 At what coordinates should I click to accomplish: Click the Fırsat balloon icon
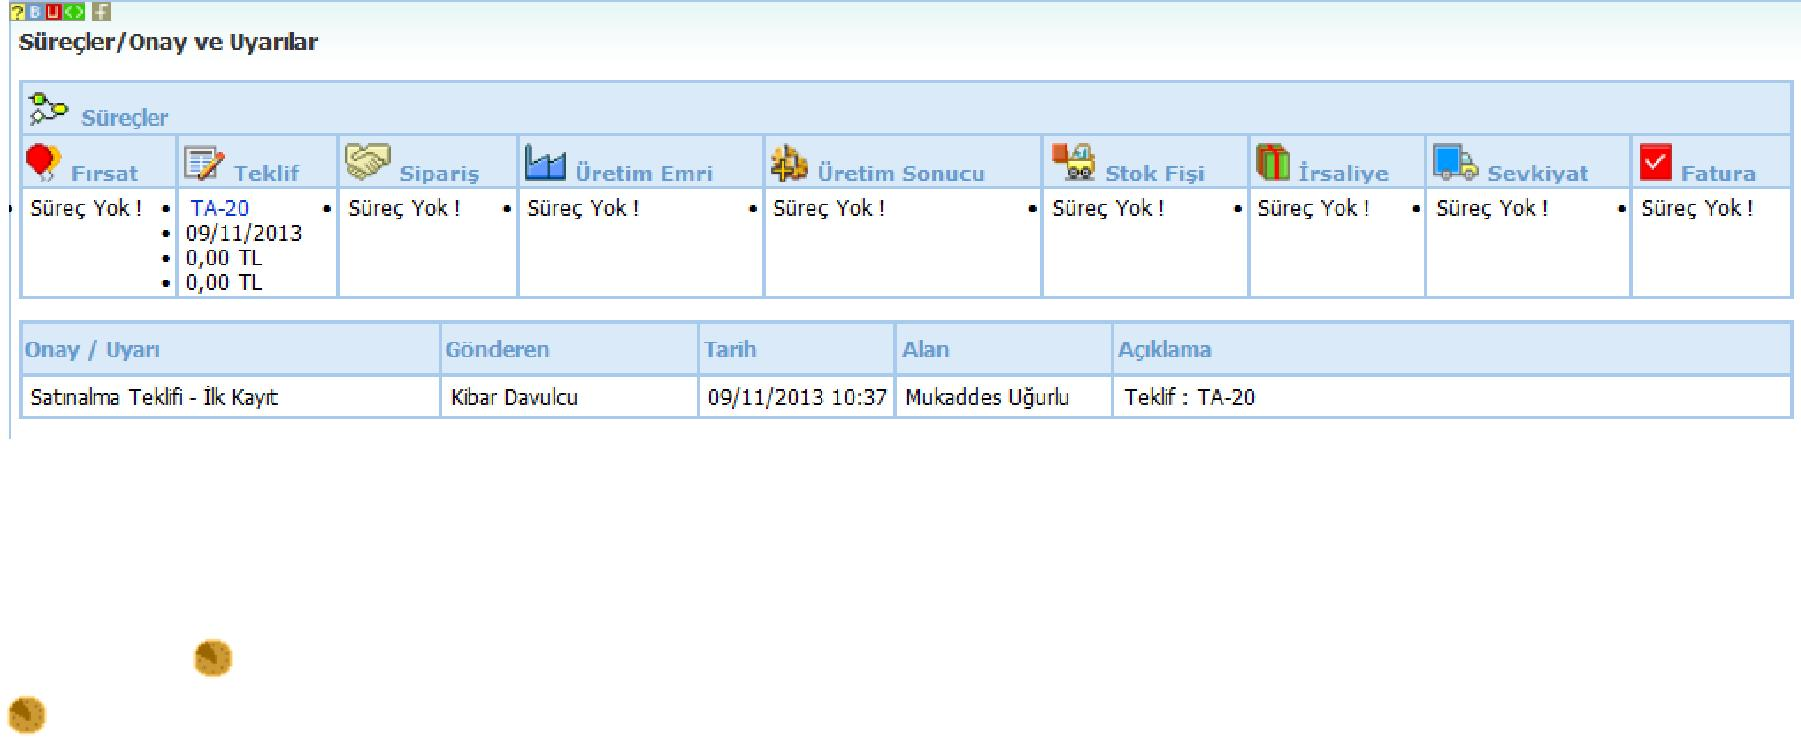pyautogui.click(x=44, y=162)
